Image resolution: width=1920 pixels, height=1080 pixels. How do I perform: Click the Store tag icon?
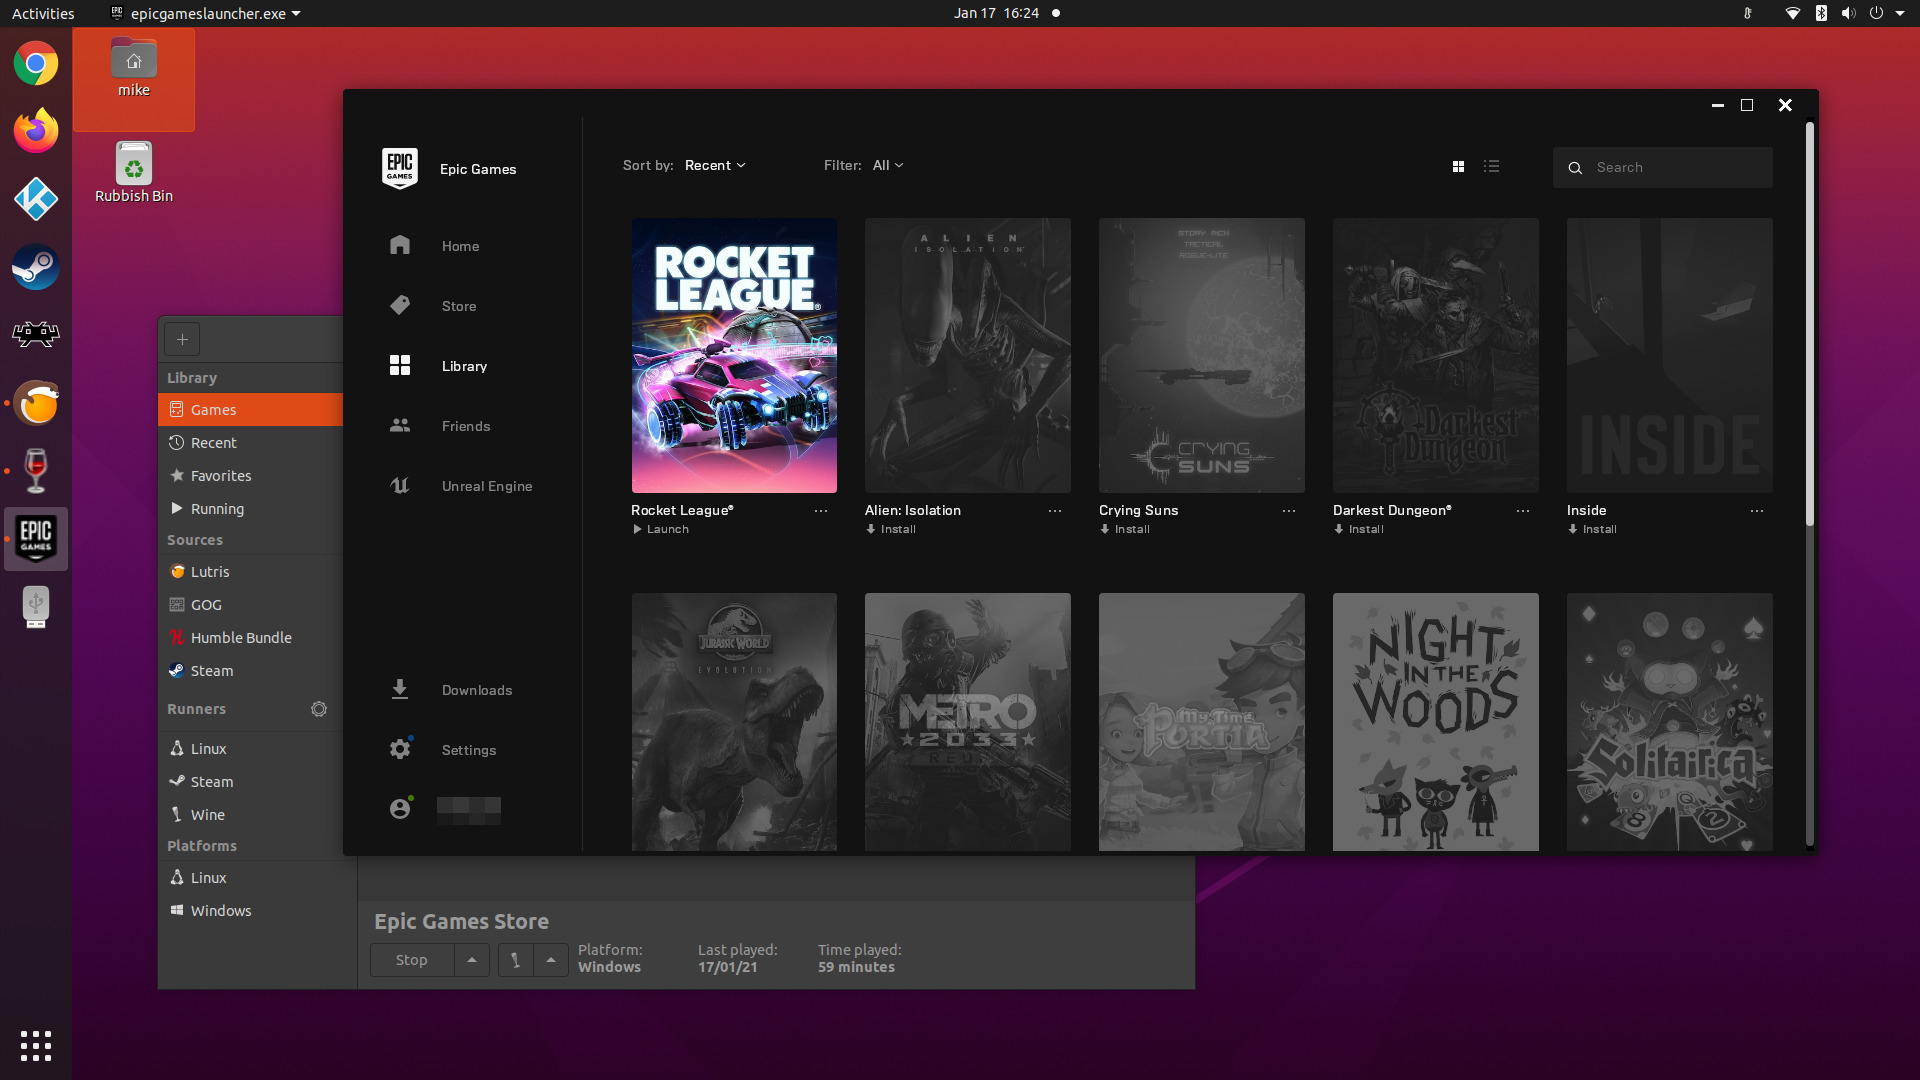[x=400, y=305]
